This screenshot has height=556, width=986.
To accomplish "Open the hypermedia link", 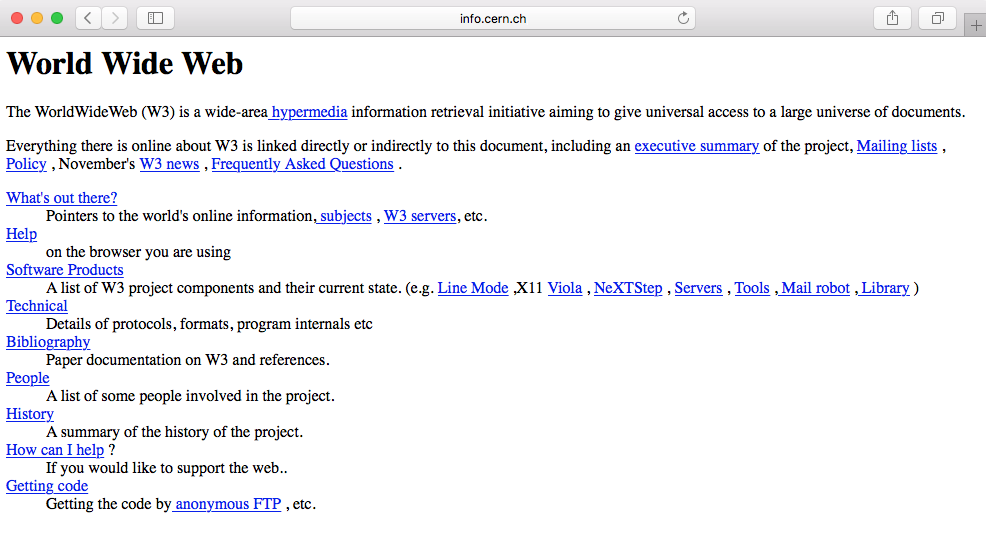I will (x=309, y=112).
